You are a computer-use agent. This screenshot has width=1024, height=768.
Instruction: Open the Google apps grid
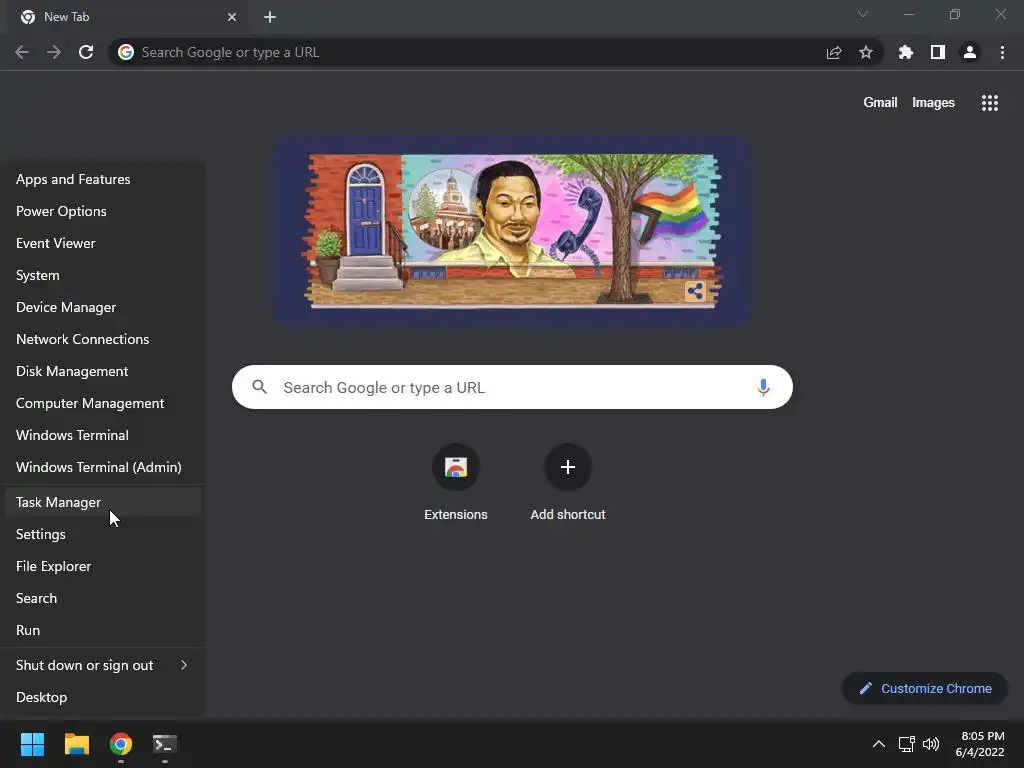[990, 103]
